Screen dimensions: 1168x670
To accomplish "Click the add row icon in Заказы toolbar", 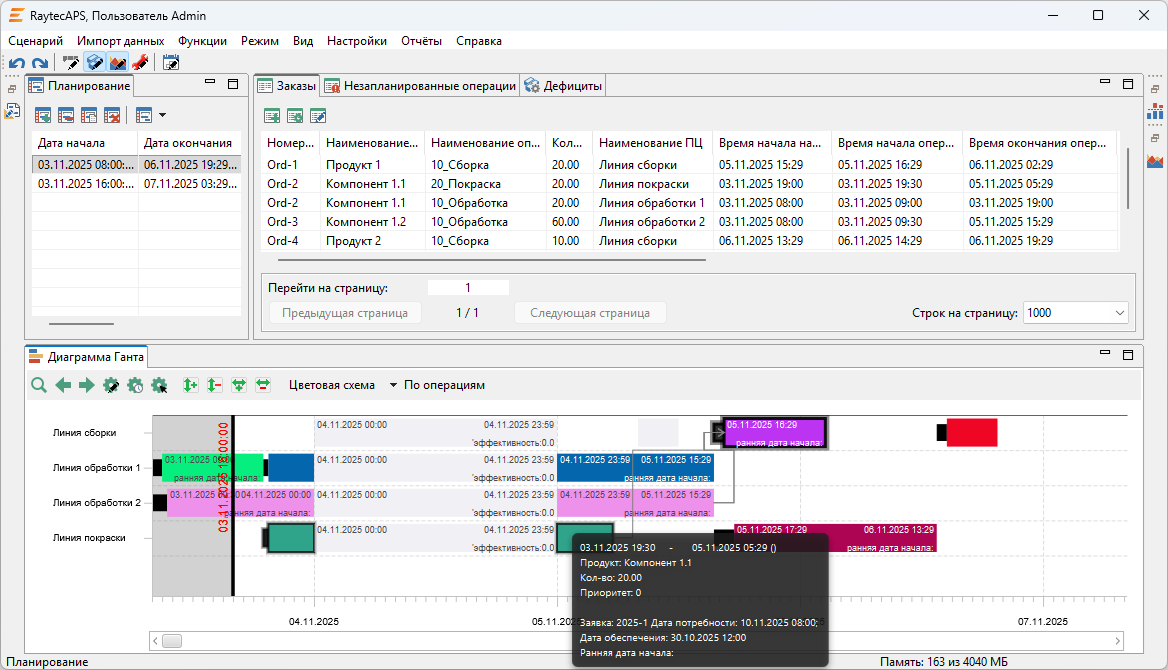I will 271,116.
